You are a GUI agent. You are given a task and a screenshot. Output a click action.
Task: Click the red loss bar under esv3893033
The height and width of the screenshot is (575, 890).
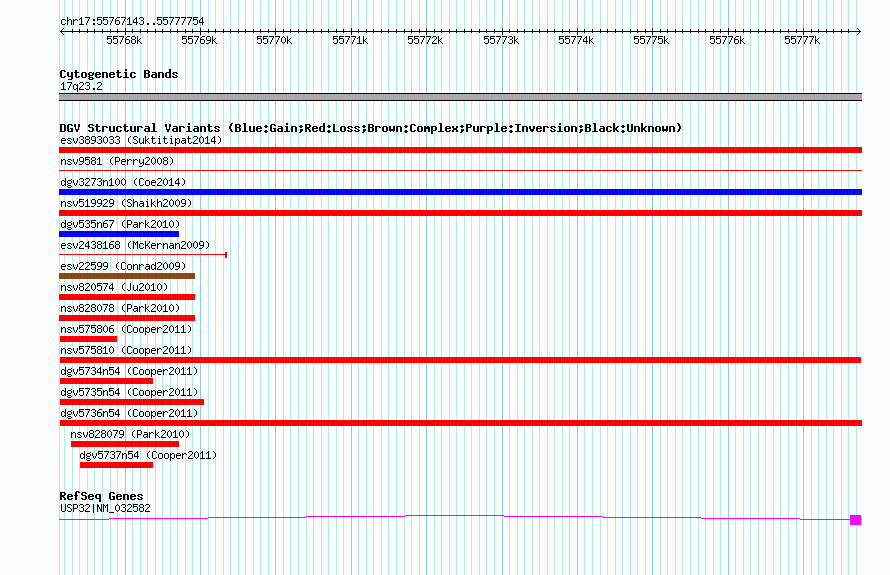tap(460, 150)
